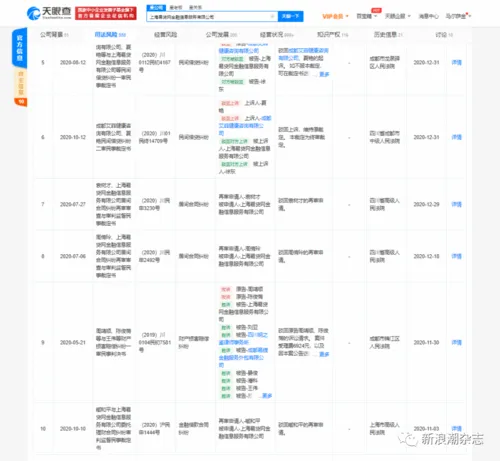Screen dimensions: 500x461
Task: Switch to the 公司背景 tab
Action: pos(54,35)
